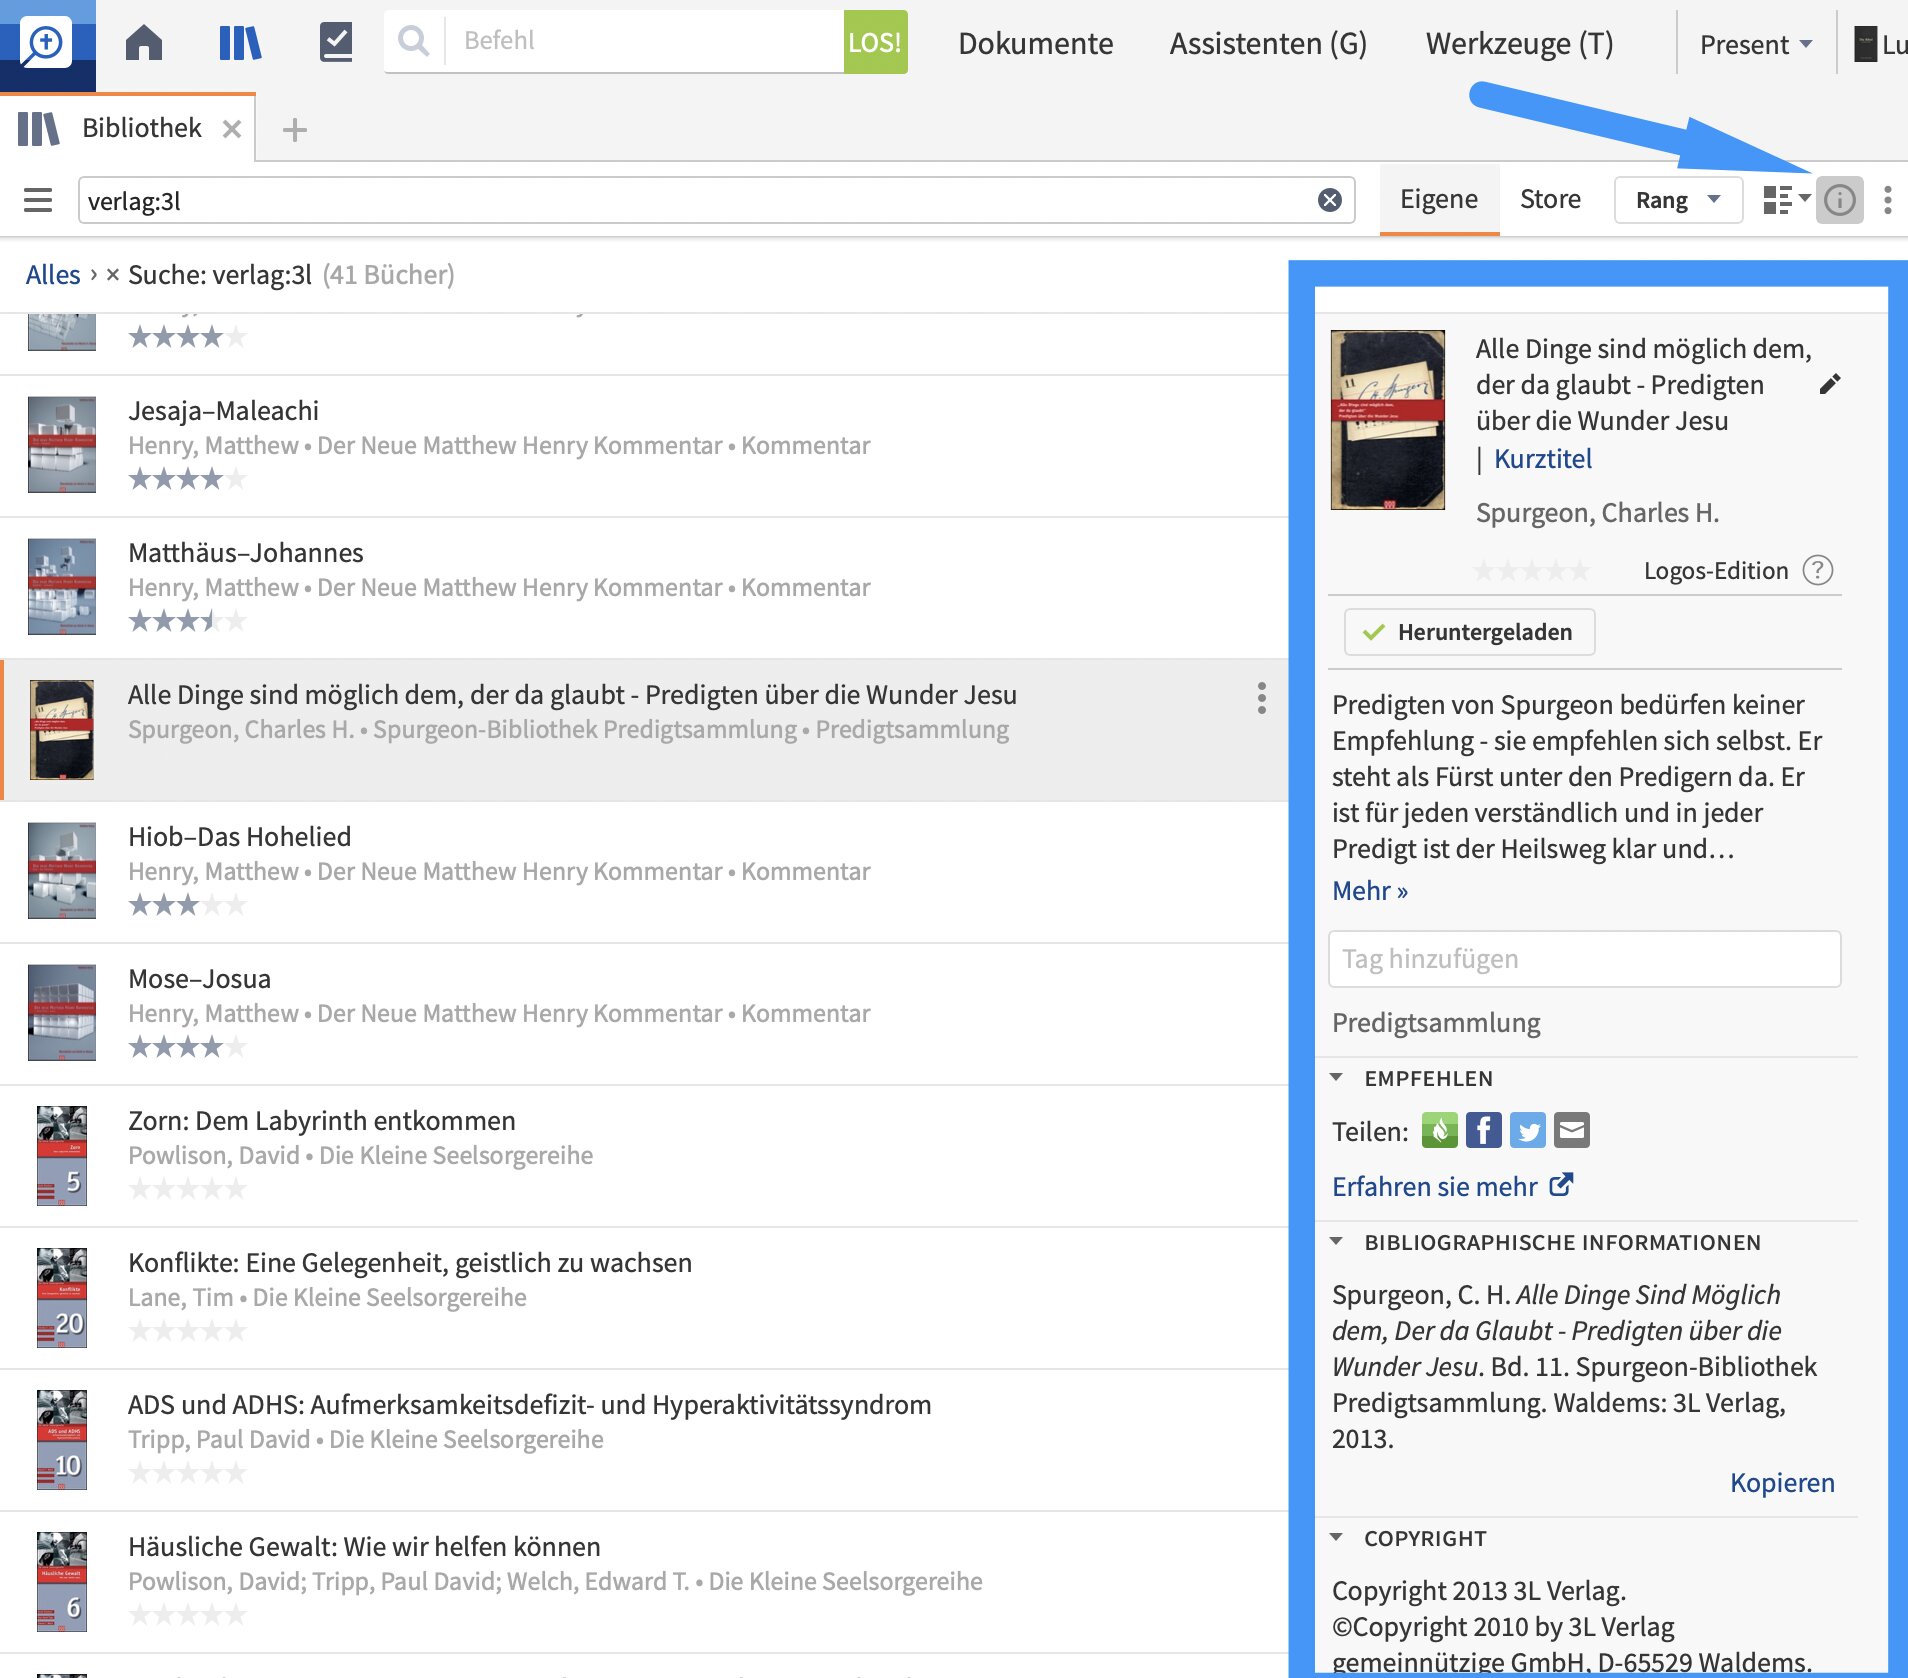Rate Jesaja–Maleachi with the star rating
Viewport: 1908px width, 1678px height.
(x=187, y=479)
